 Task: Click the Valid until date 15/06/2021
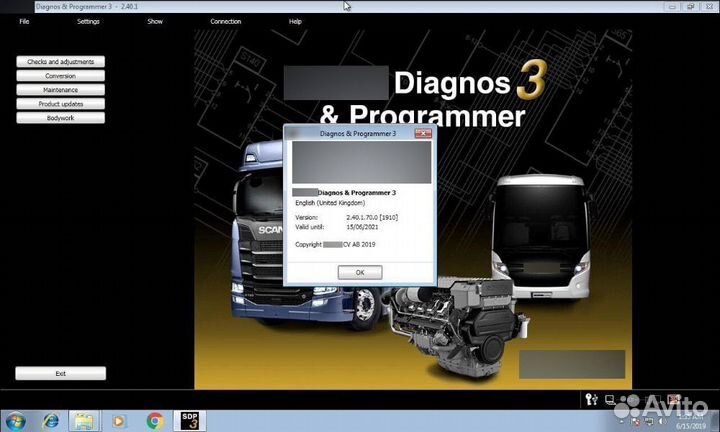coord(362,227)
